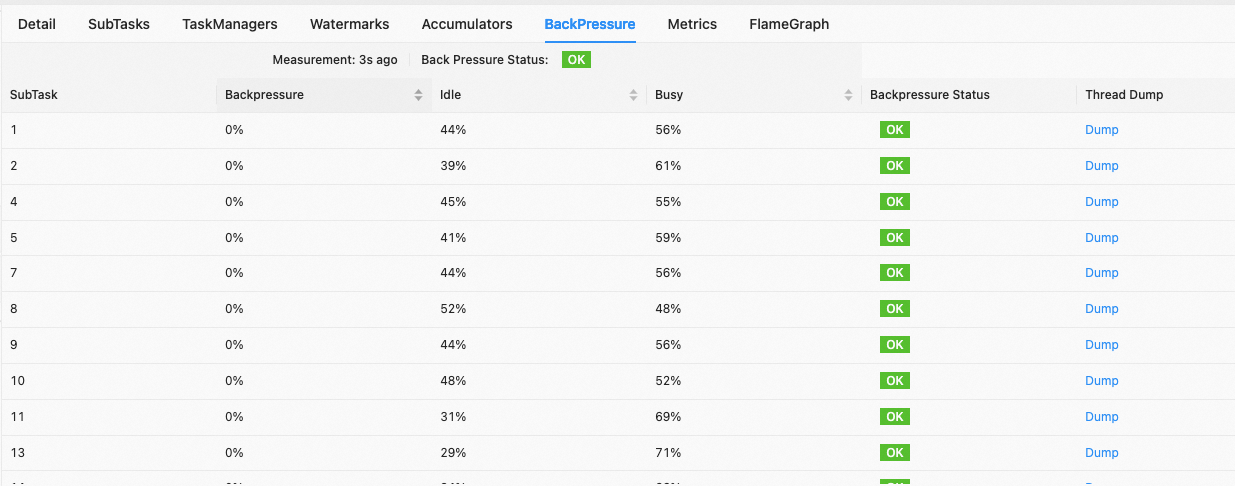
Task: Click OK status badge for subtask 8
Action: 895,309
